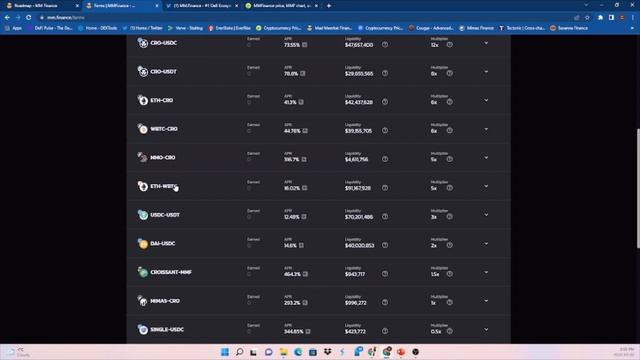Click liquidity help icon for CRO-USDC
Image resolution: width=640 pixels, height=360 pixels.
point(385,44)
